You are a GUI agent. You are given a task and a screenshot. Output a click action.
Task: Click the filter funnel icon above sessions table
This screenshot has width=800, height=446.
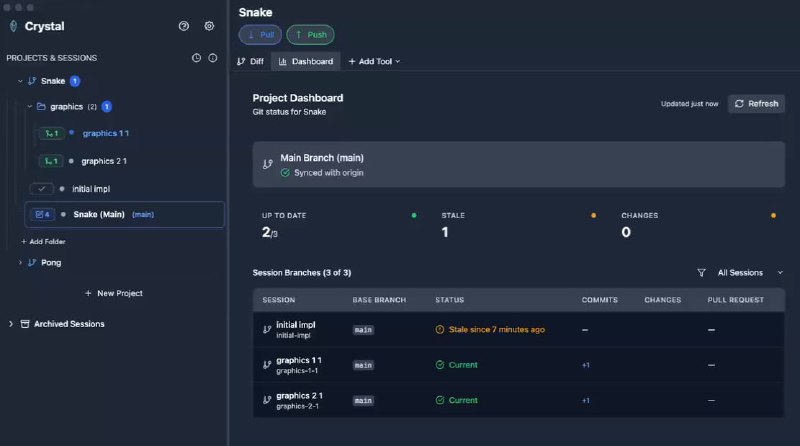701,272
